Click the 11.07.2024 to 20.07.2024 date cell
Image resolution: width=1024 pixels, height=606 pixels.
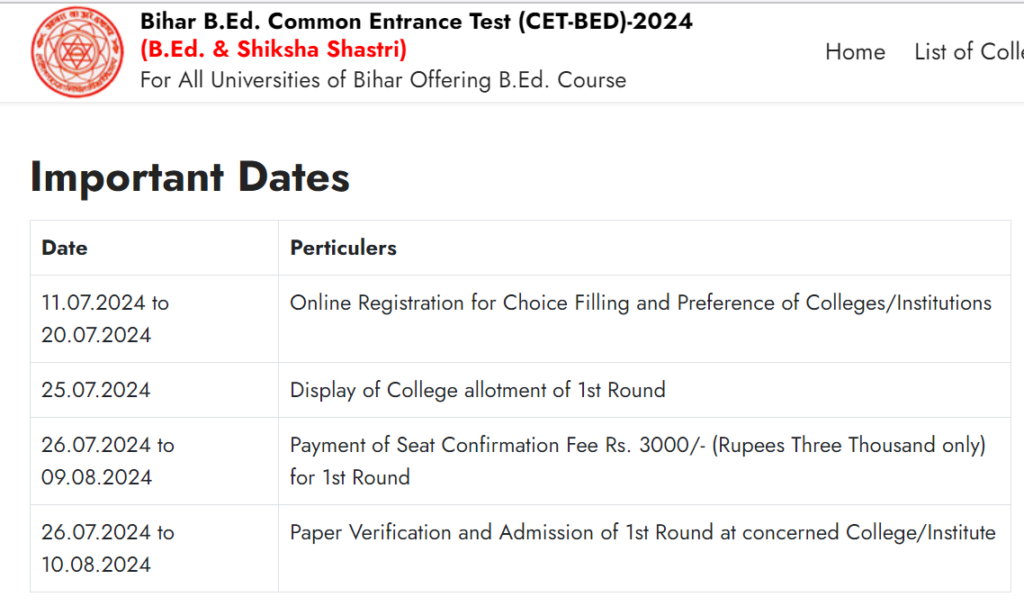(107, 318)
